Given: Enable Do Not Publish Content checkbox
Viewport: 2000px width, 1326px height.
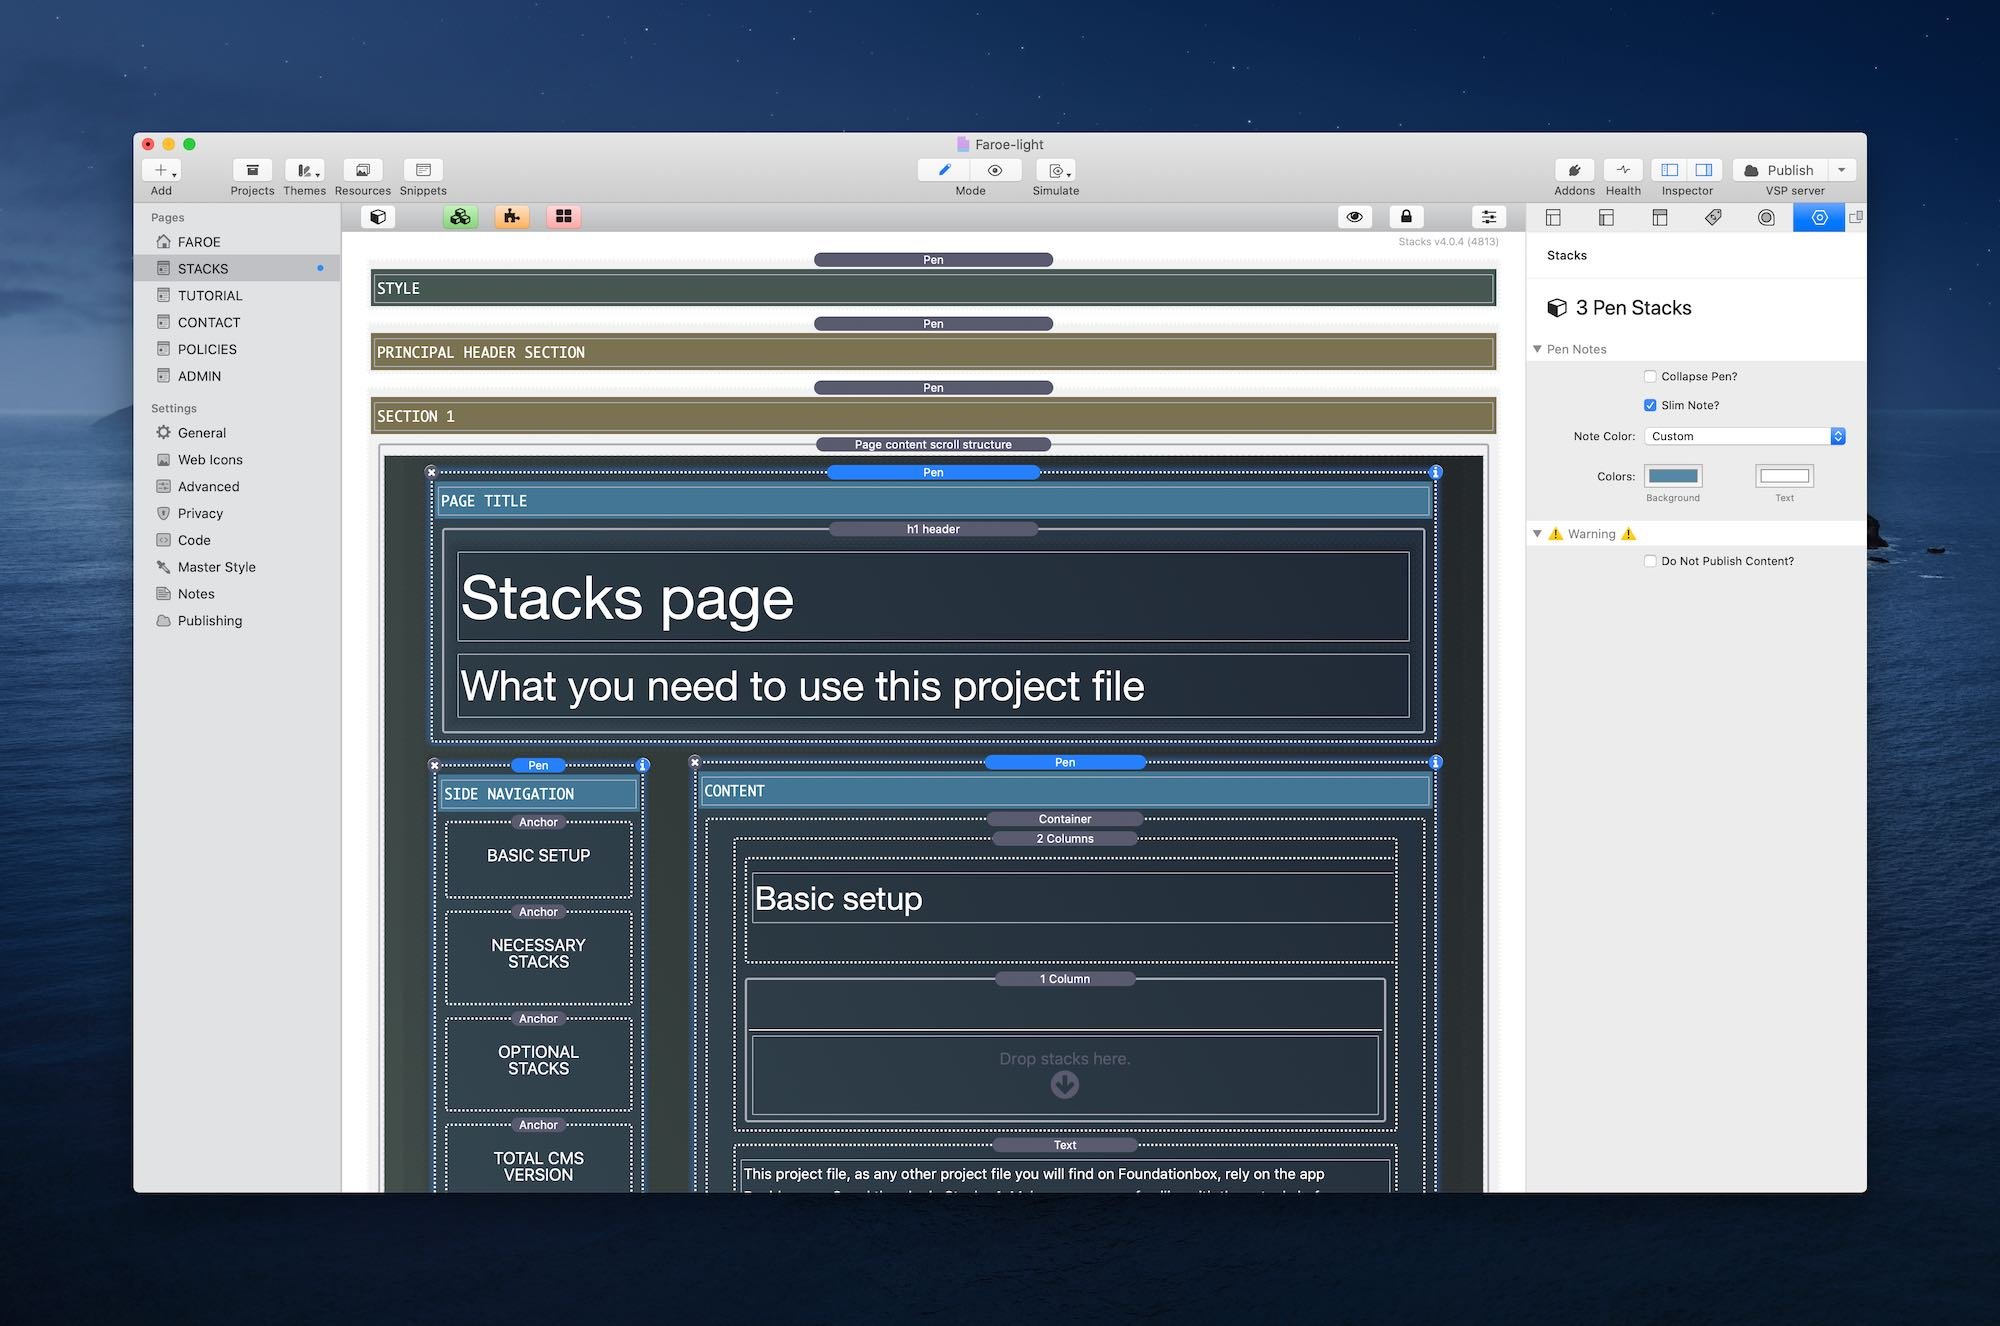Looking at the screenshot, I should tap(1650, 562).
